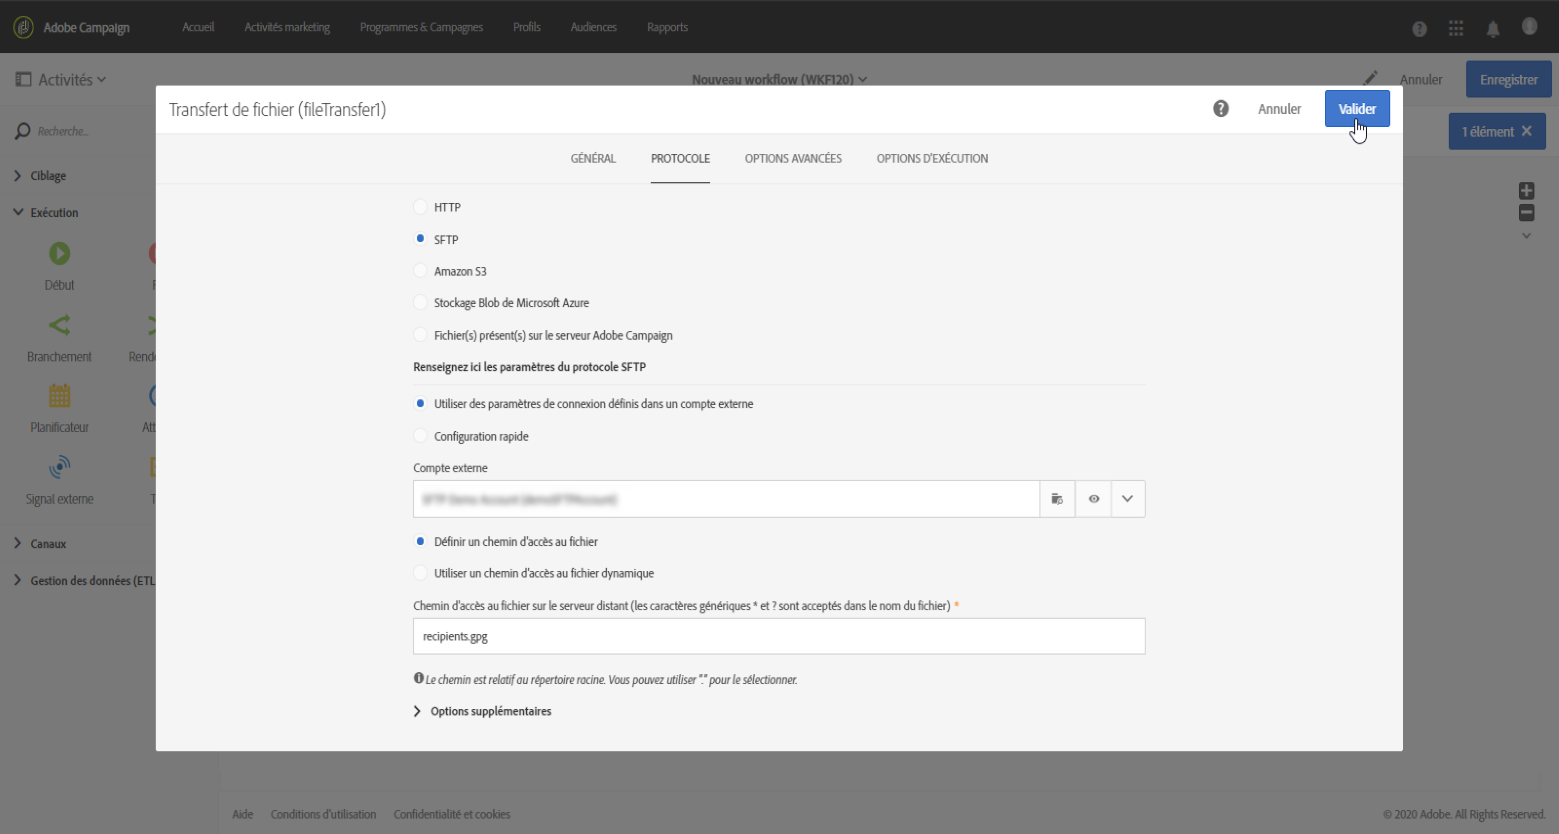View external account details with eye icon
Screen dimensions: 1559x834
coord(1093,499)
